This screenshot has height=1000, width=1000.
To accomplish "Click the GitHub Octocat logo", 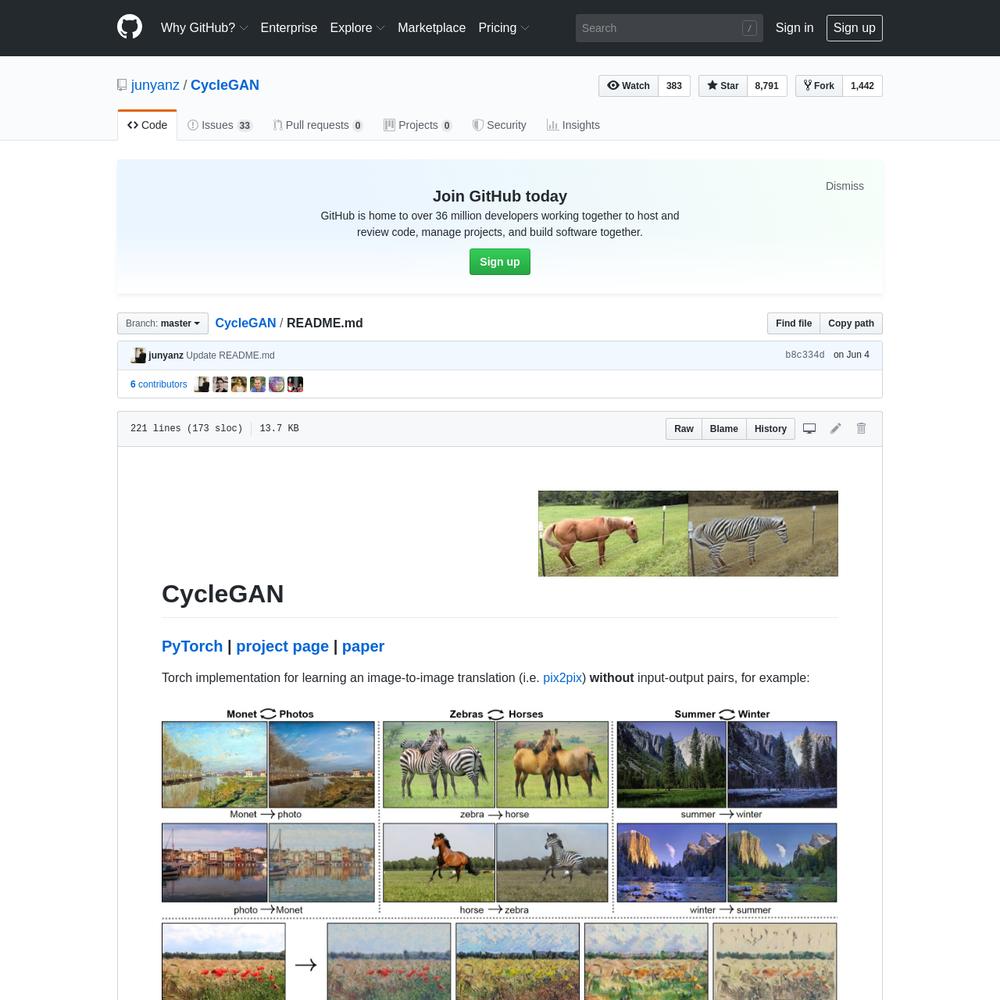I will click(x=129, y=27).
